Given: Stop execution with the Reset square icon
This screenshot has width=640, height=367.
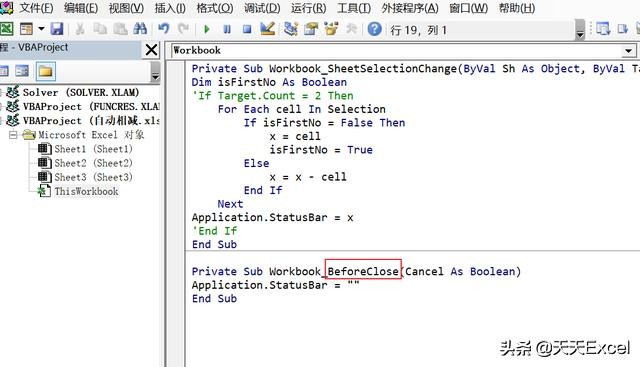Looking at the screenshot, I should pyautogui.click(x=247, y=29).
